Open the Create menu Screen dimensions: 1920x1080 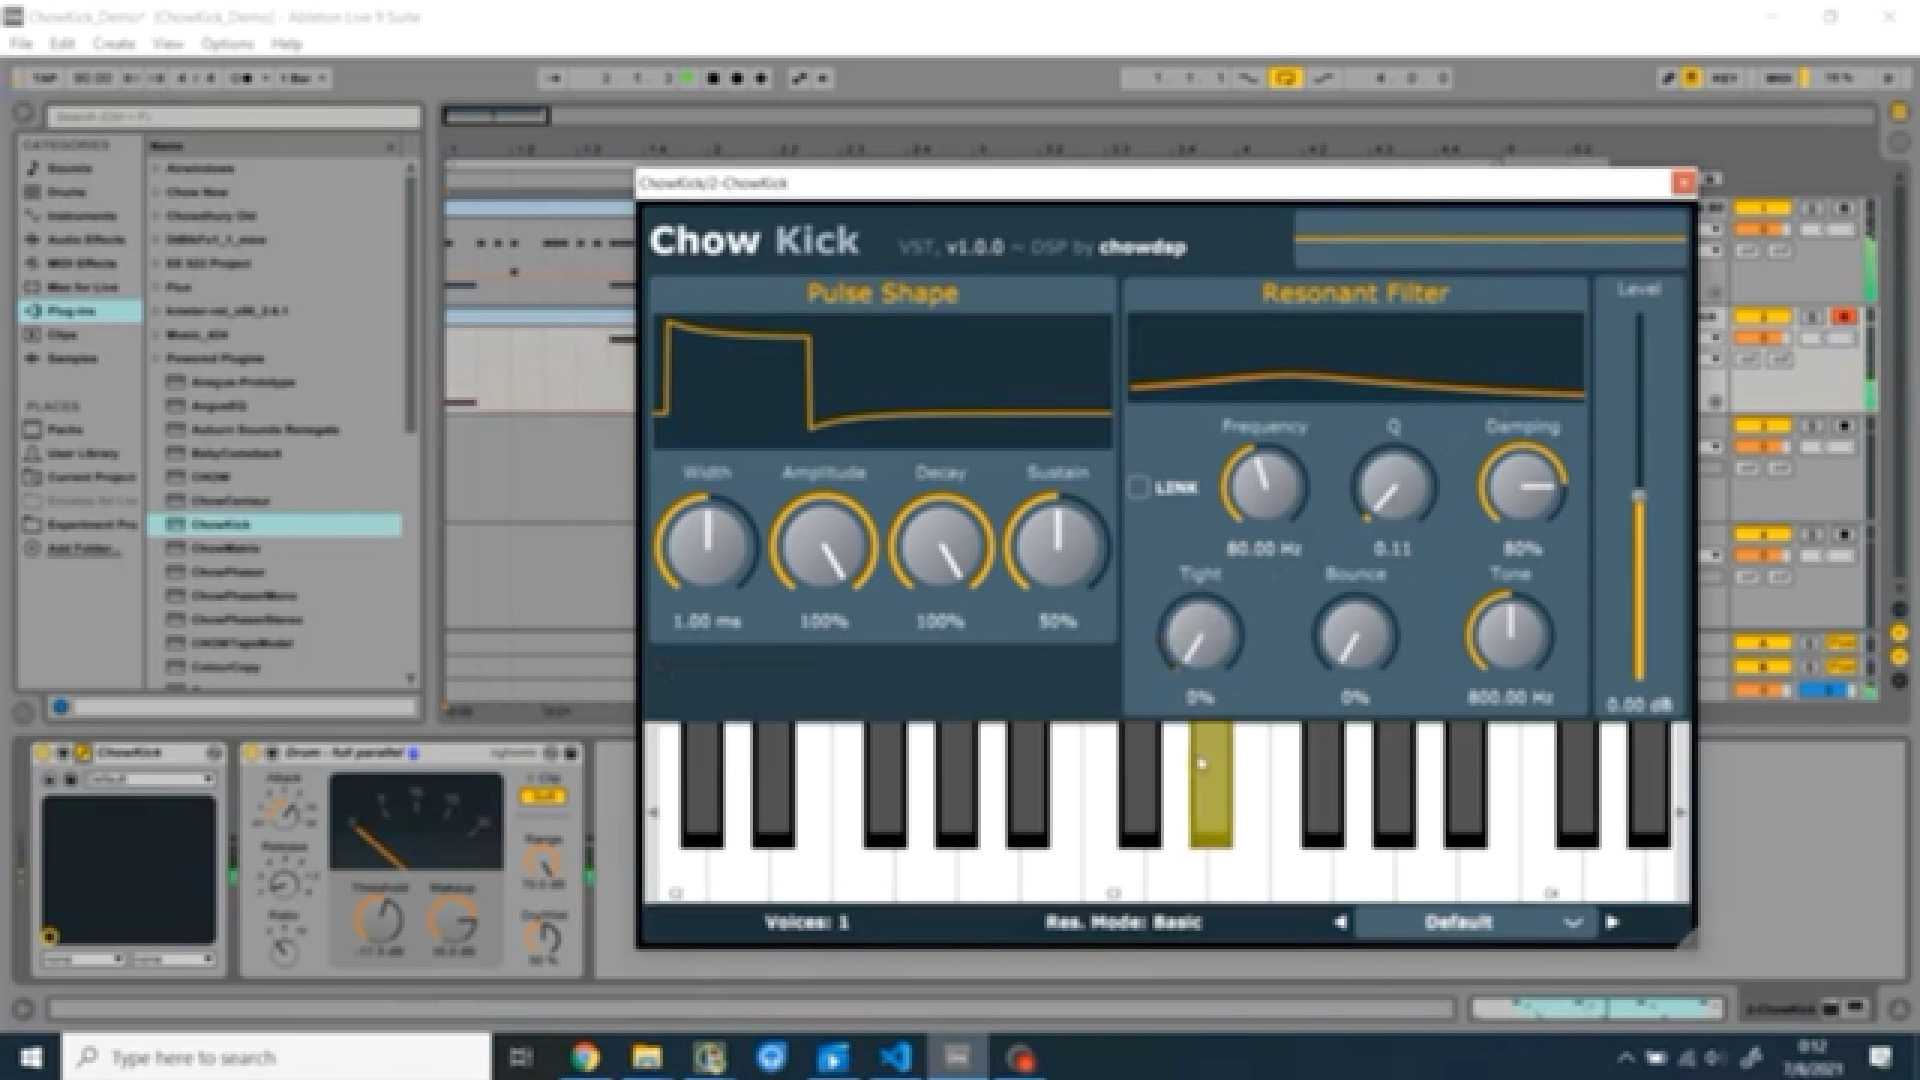(x=114, y=44)
